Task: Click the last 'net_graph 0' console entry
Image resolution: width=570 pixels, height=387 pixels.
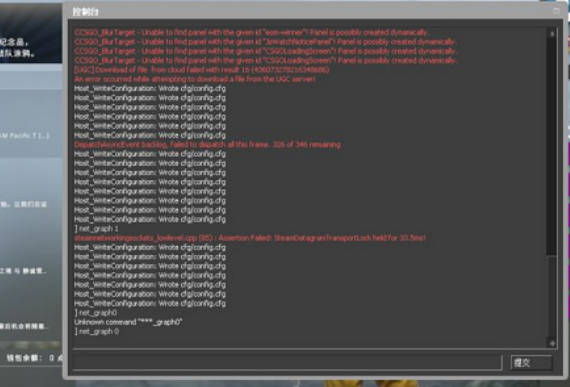Action: click(97, 331)
